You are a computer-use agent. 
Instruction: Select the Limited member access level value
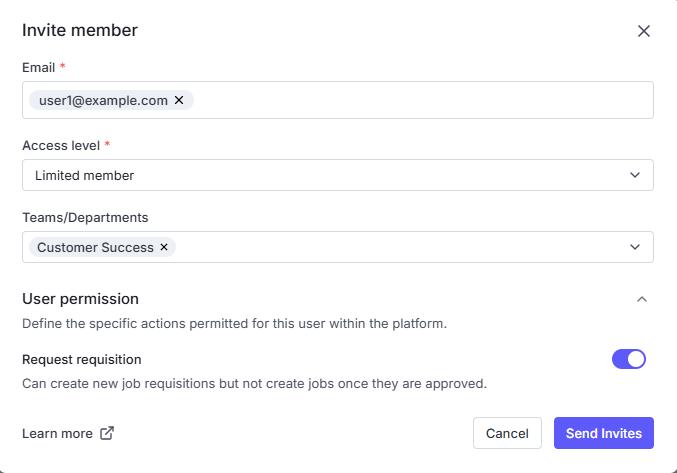pyautogui.click(x=85, y=175)
